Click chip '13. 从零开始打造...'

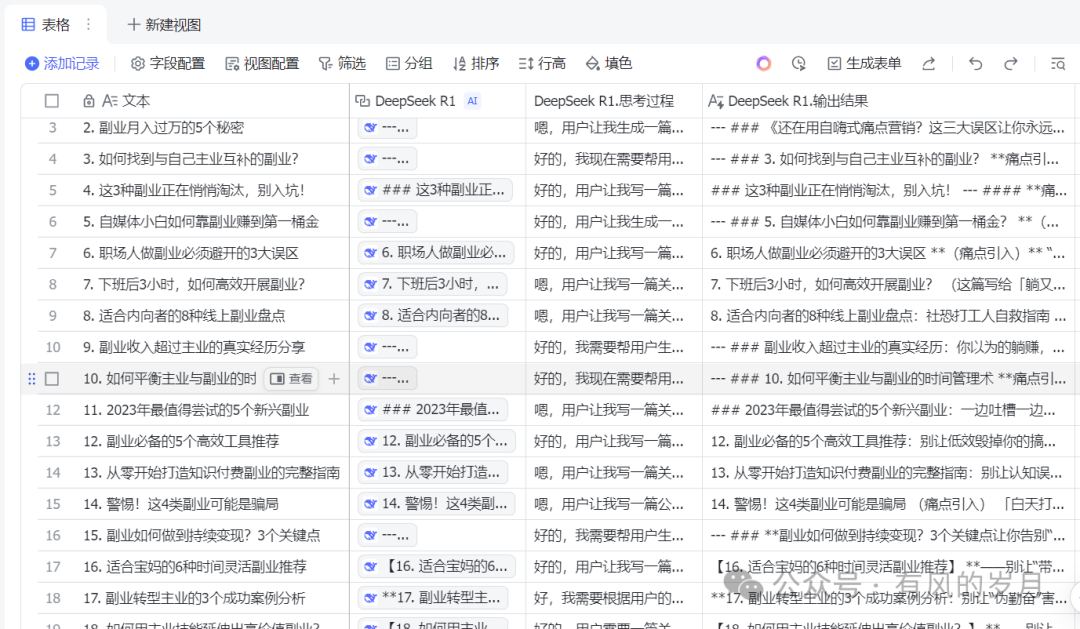[x=433, y=473]
